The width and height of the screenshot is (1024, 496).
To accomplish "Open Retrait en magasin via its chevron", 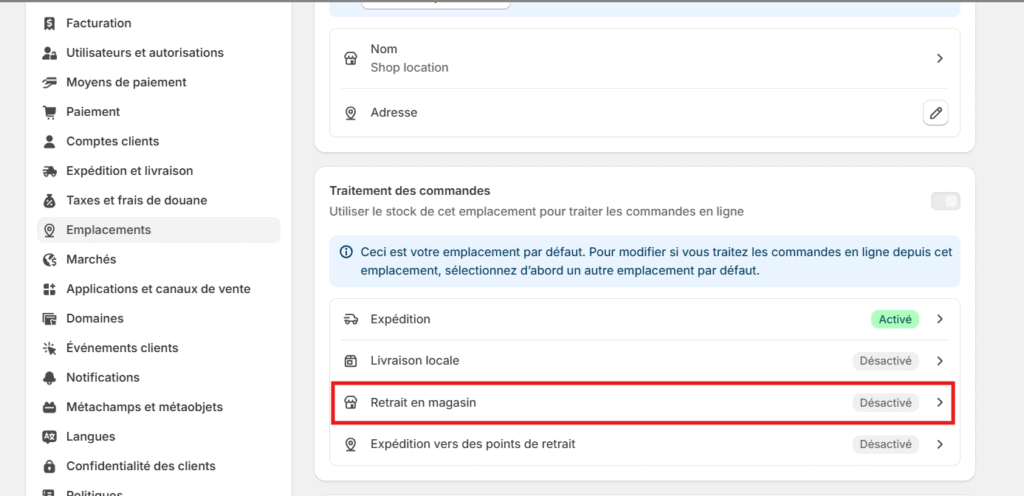I will 940,403.
